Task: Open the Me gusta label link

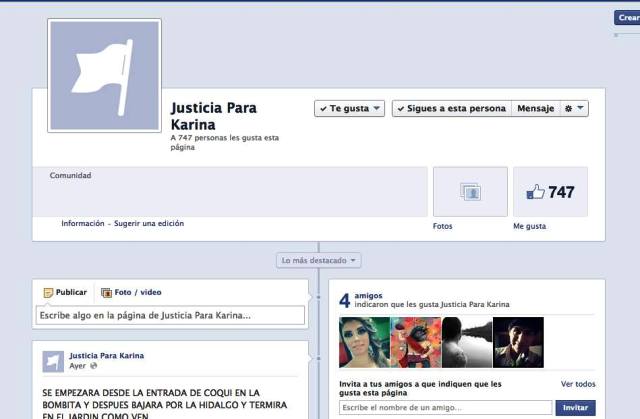Action: coord(529,226)
